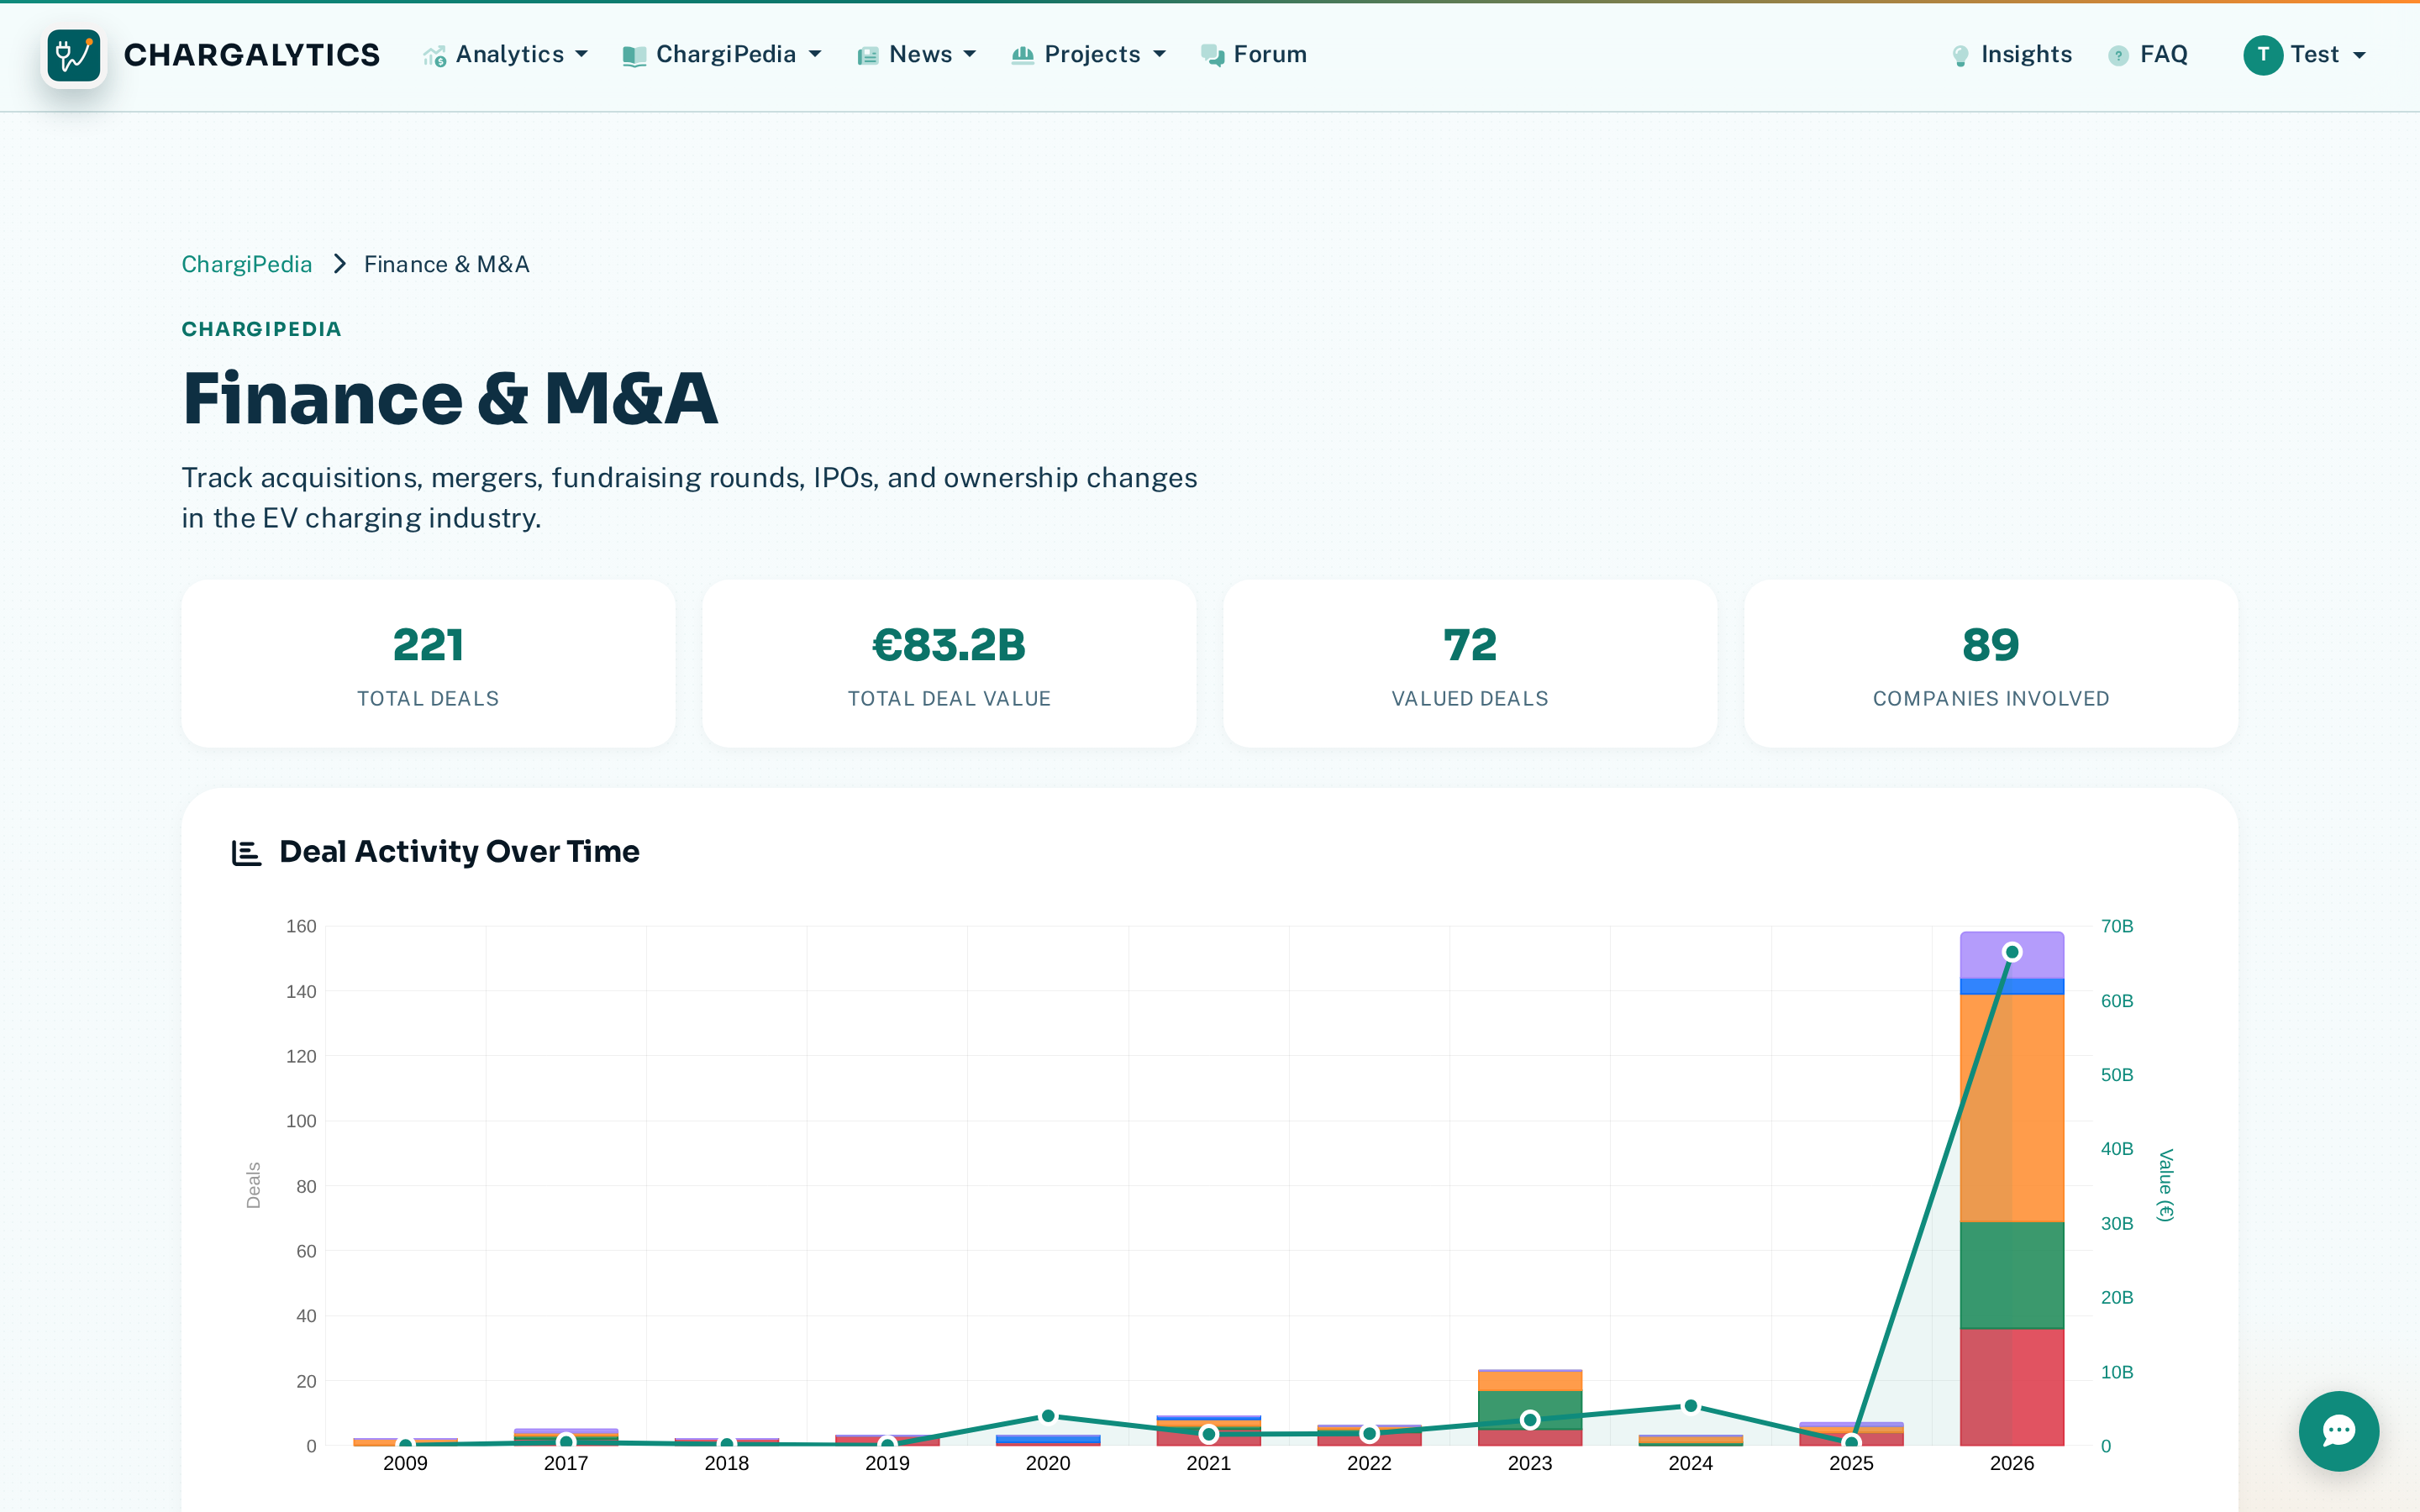Screen dimensions: 2420x1512
Task: Click the 221 Total Deals stat card
Action: [x=428, y=664]
